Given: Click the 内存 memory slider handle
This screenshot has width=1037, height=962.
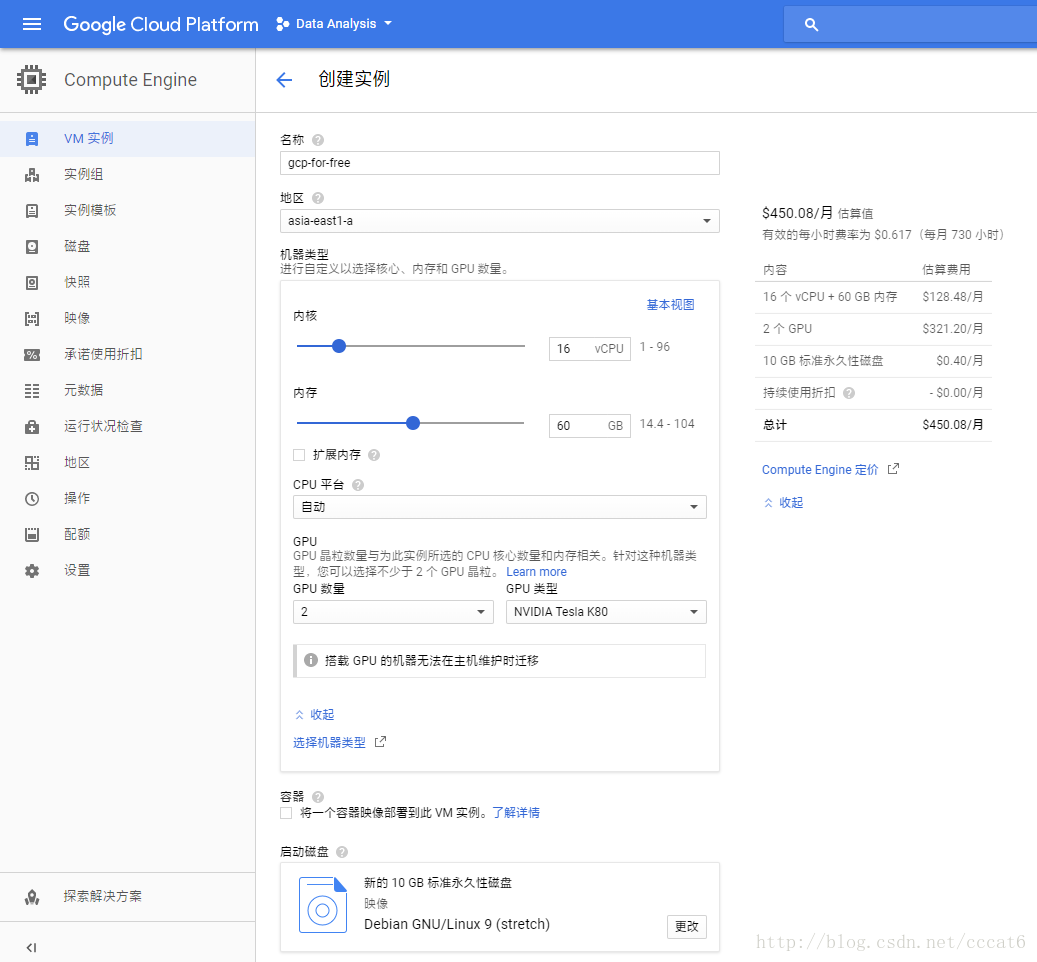Looking at the screenshot, I should [x=413, y=423].
